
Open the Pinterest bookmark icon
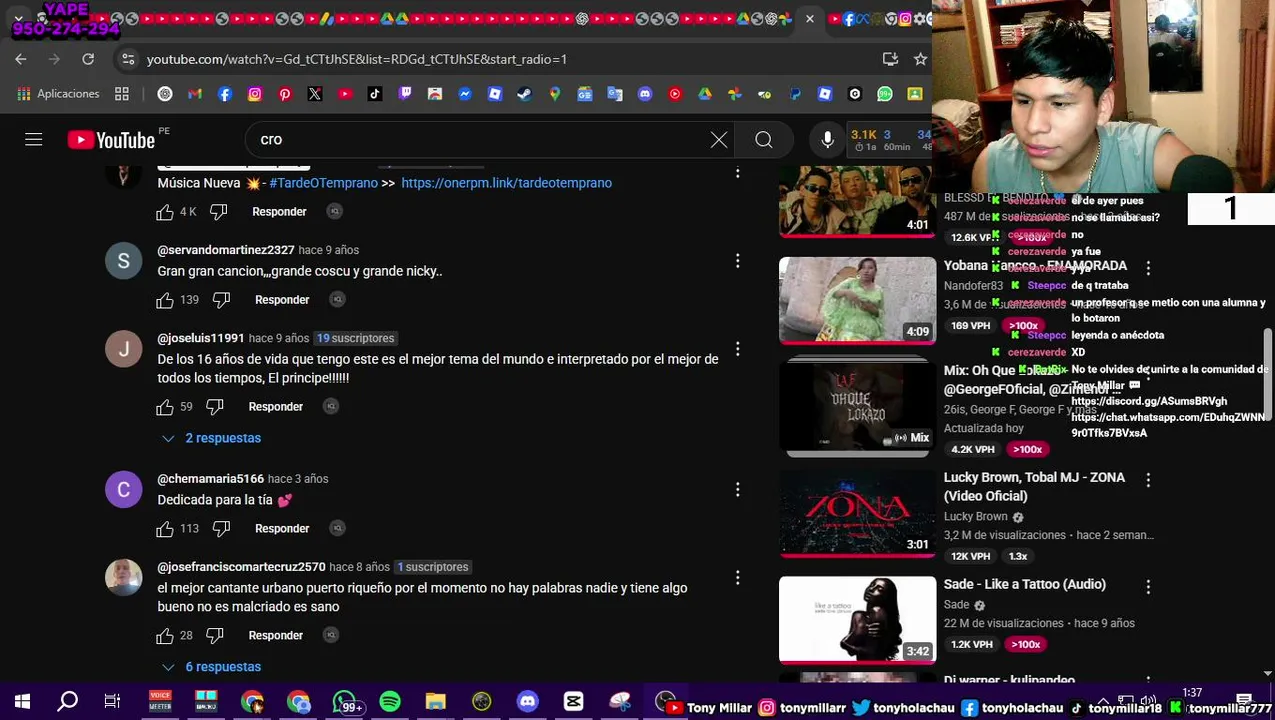(x=285, y=94)
